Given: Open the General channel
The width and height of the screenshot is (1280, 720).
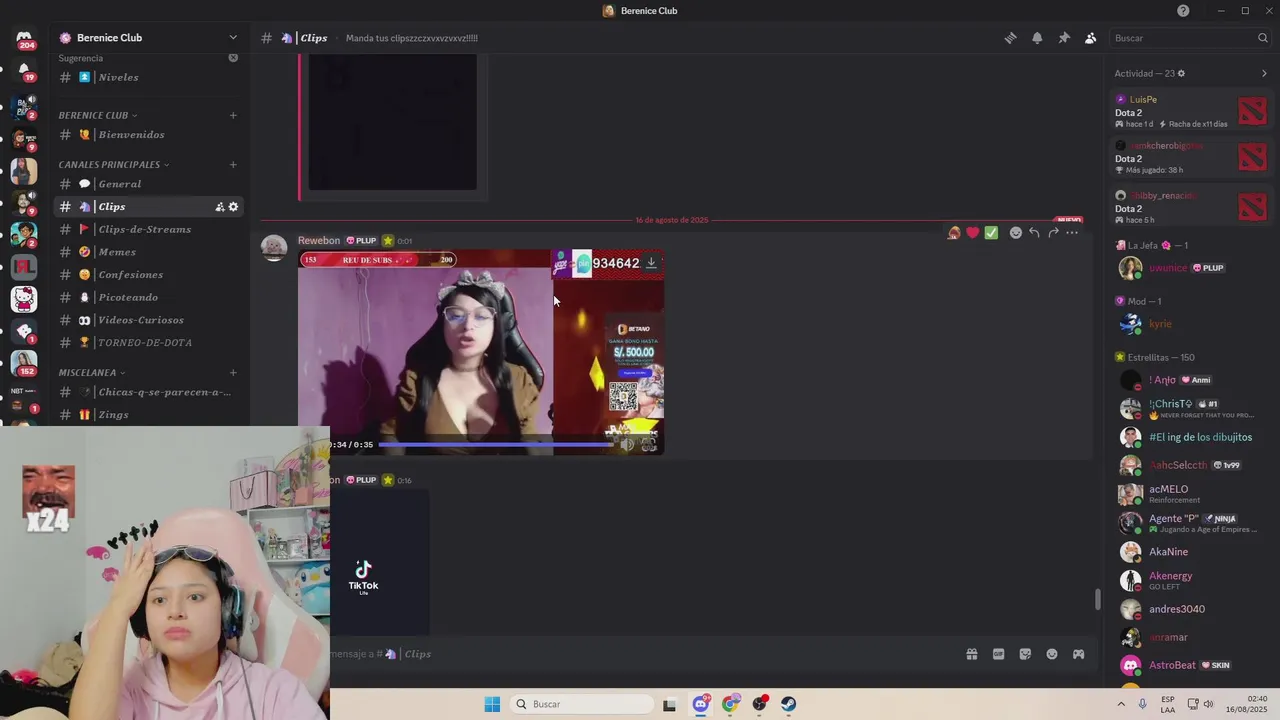Looking at the screenshot, I should pyautogui.click(x=119, y=184).
